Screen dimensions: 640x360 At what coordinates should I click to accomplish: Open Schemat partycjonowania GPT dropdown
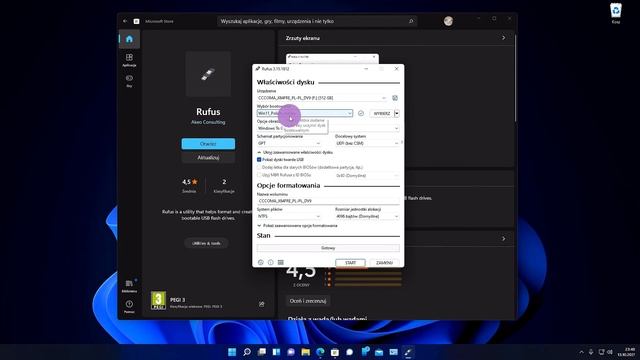289,143
